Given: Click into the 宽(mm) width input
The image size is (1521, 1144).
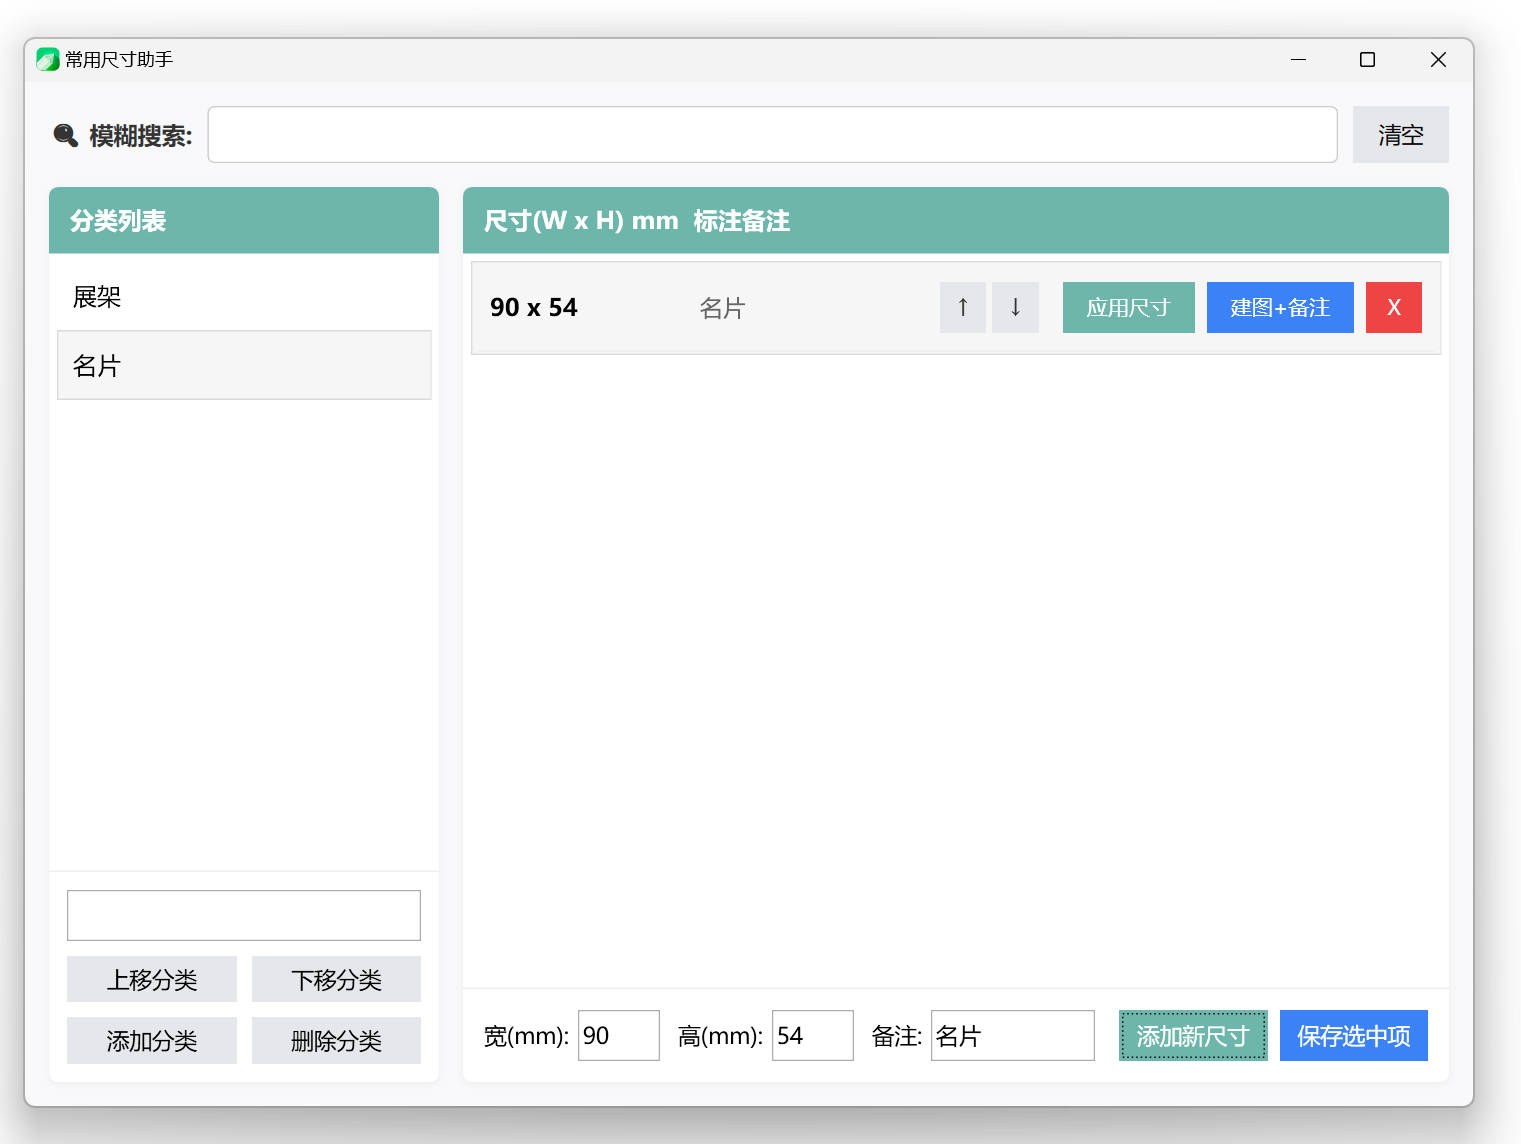Looking at the screenshot, I should [618, 1035].
